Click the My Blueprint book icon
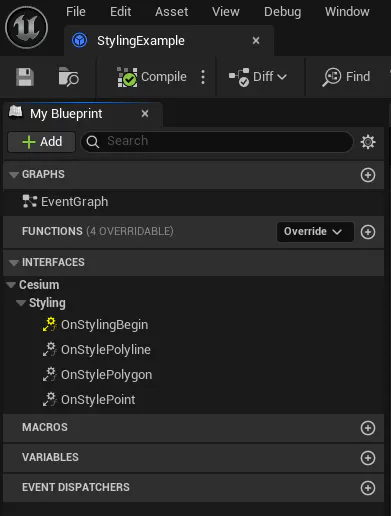This screenshot has height=516, width=391. pyautogui.click(x=16, y=112)
